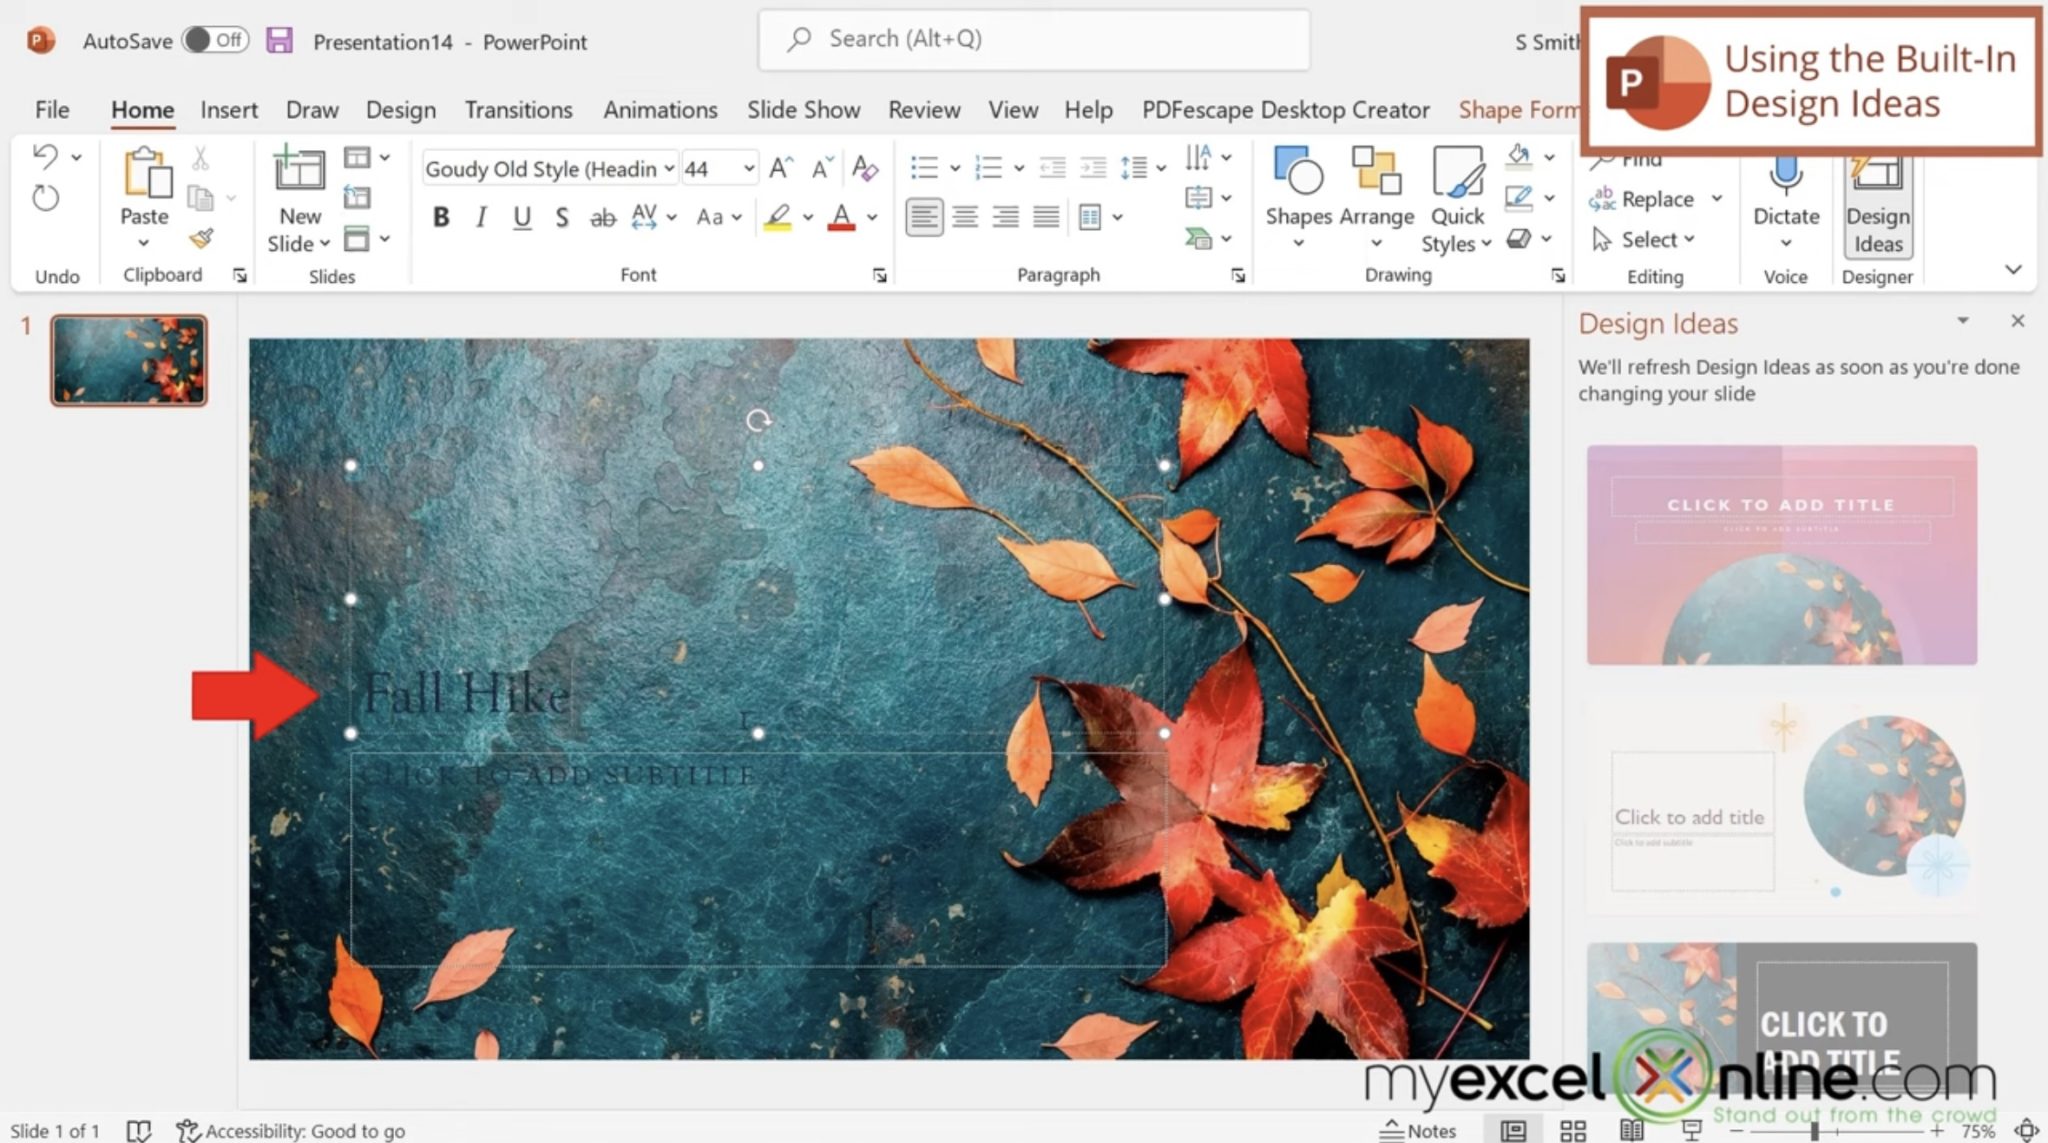
Task: Switch to the Transitions tab
Action: pyautogui.click(x=519, y=110)
